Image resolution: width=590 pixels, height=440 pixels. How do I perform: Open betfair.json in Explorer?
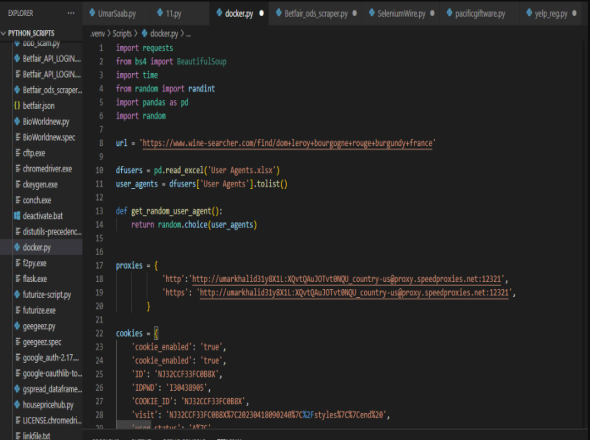[38, 106]
